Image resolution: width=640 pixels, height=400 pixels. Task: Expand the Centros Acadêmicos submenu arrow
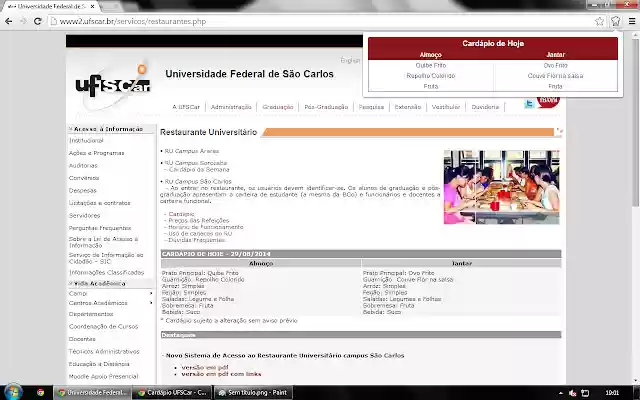151,303
